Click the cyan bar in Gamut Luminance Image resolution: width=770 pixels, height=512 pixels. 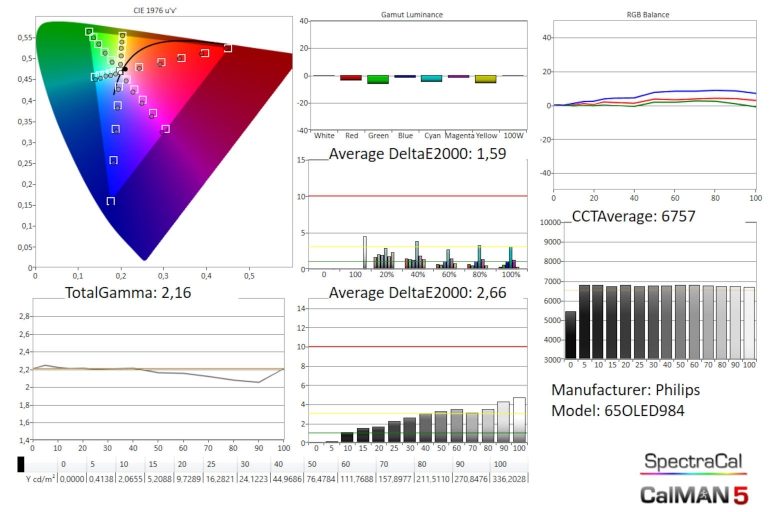(431, 78)
